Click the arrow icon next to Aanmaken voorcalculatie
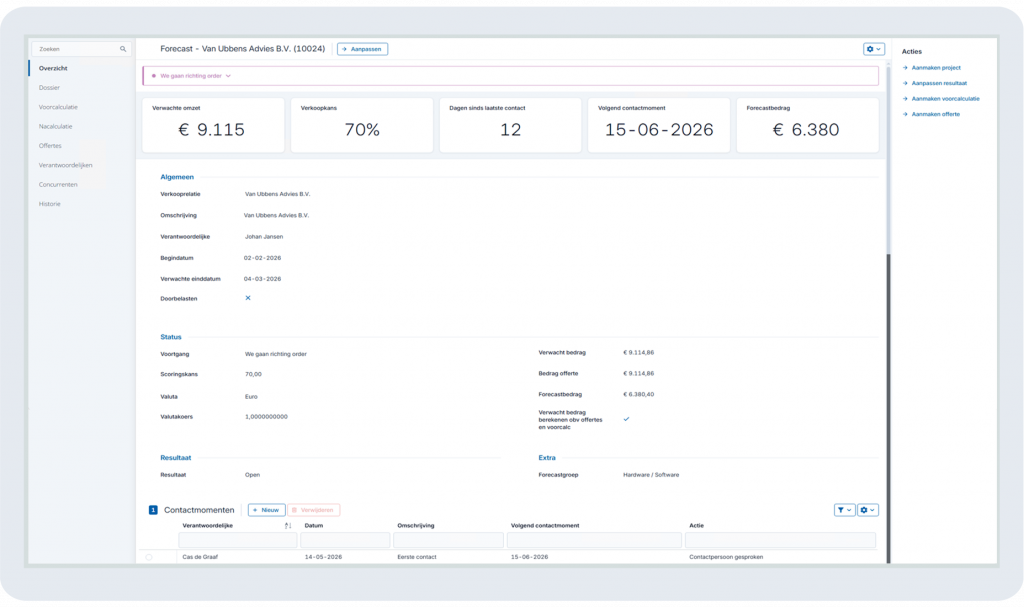1024x607 pixels. (x=905, y=99)
